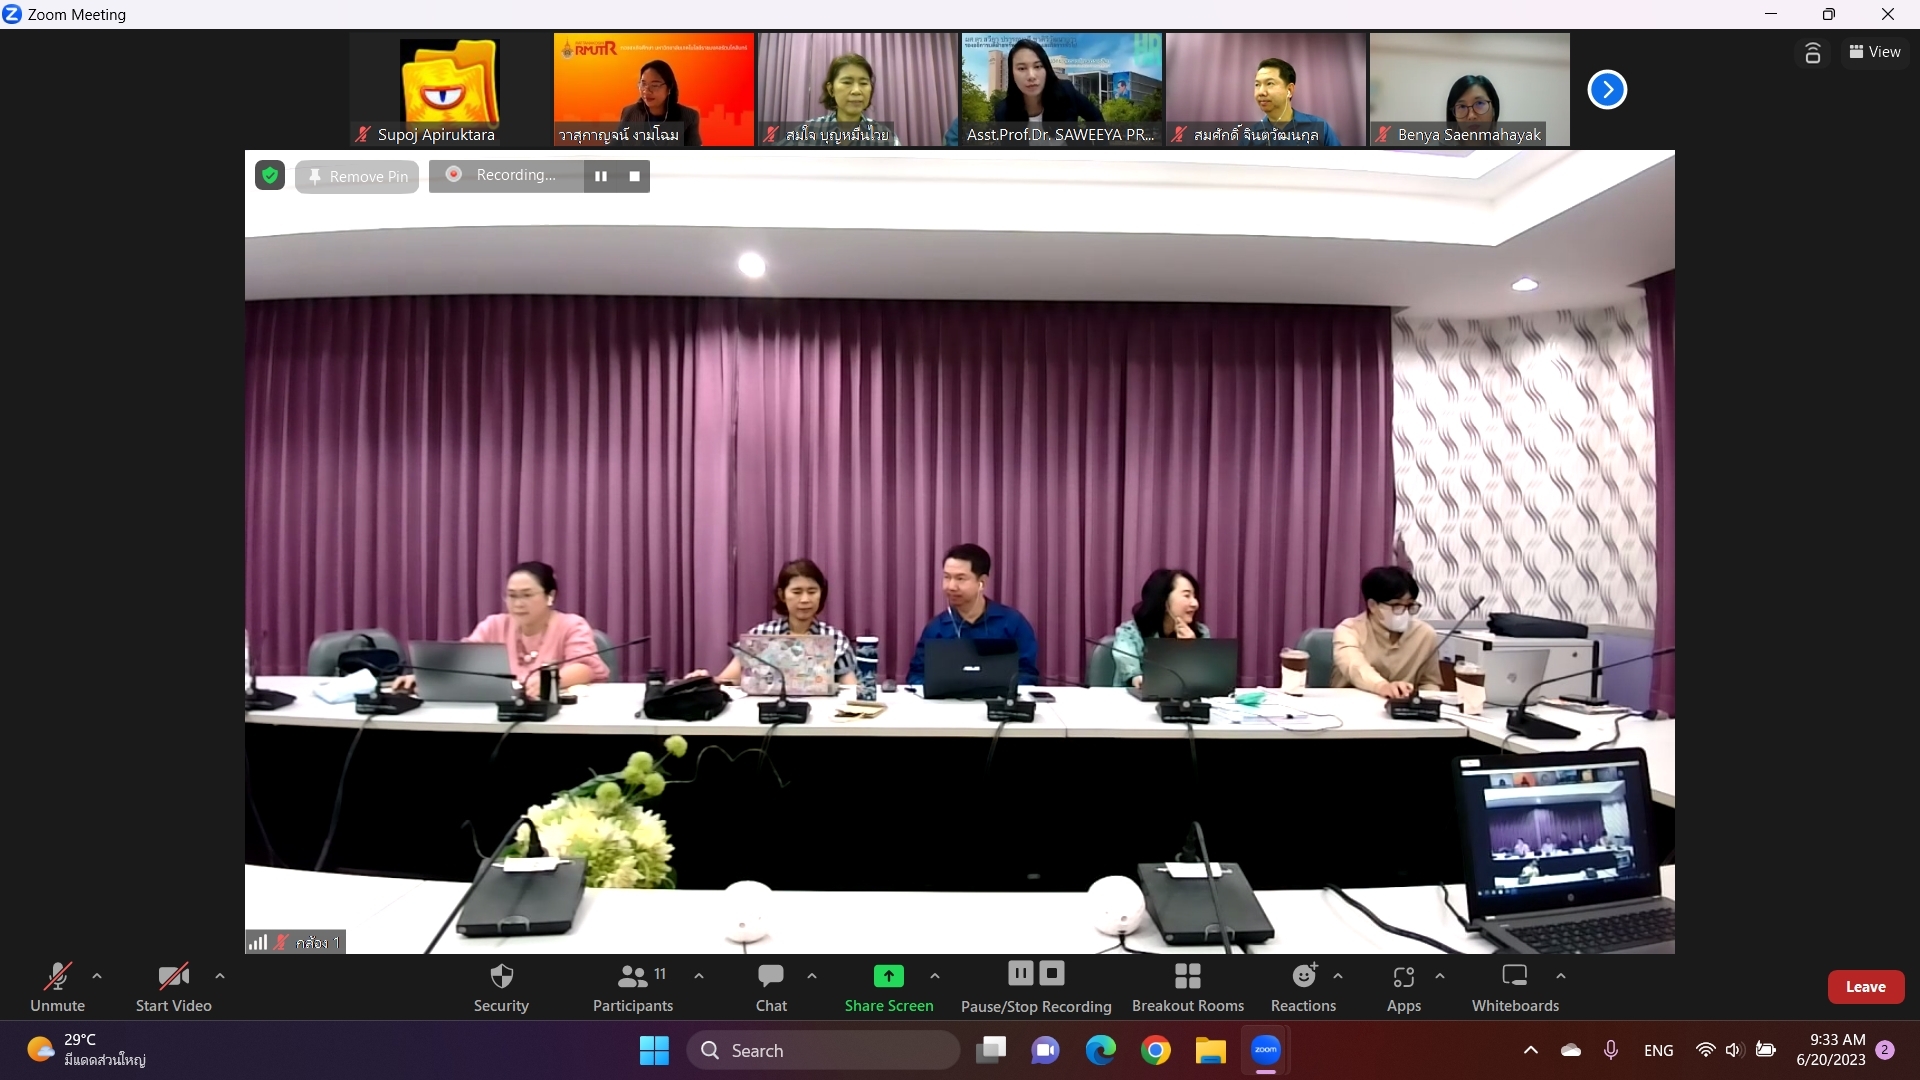
Task: Stop recording from bottom toolbar
Action: [1052, 973]
